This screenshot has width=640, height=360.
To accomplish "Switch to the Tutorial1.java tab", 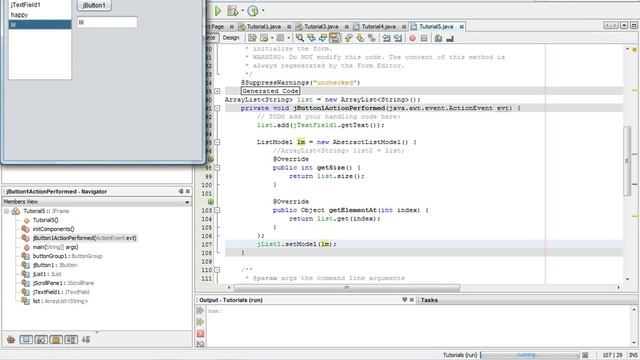I will tap(264, 27).
